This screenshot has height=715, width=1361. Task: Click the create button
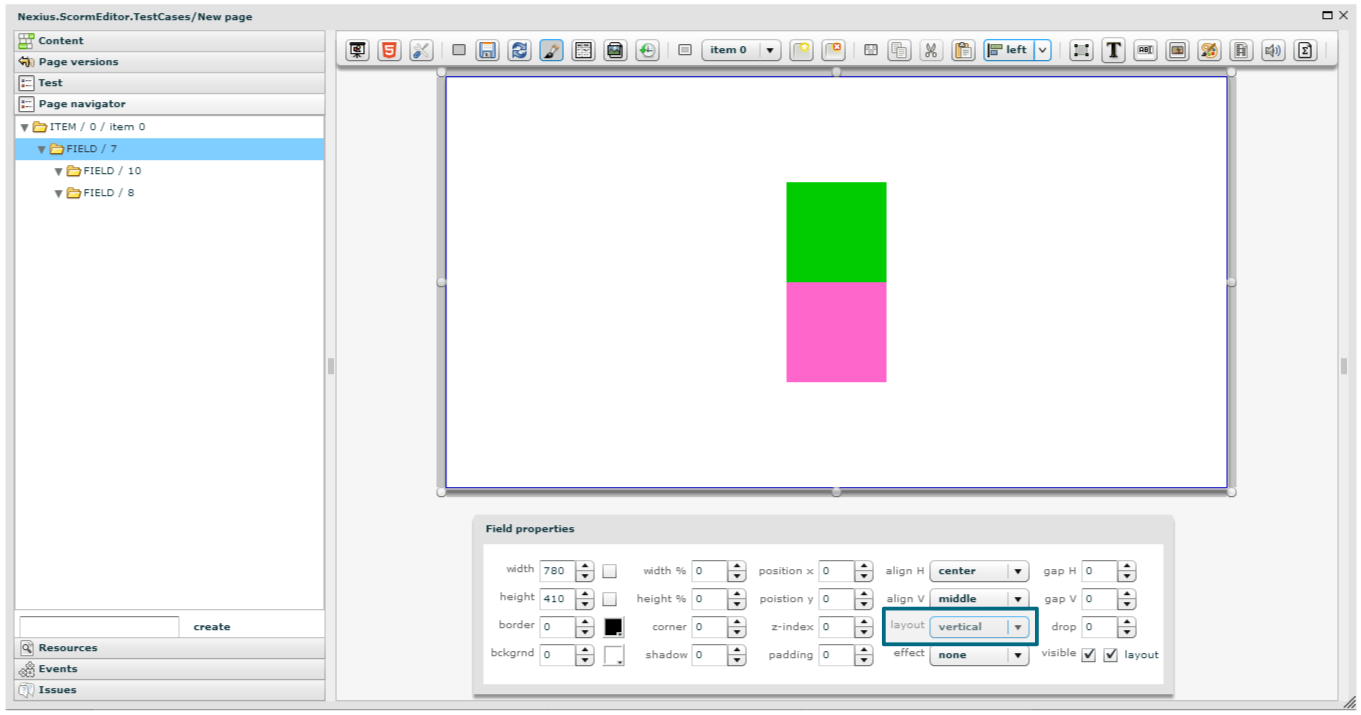[211, 627]
